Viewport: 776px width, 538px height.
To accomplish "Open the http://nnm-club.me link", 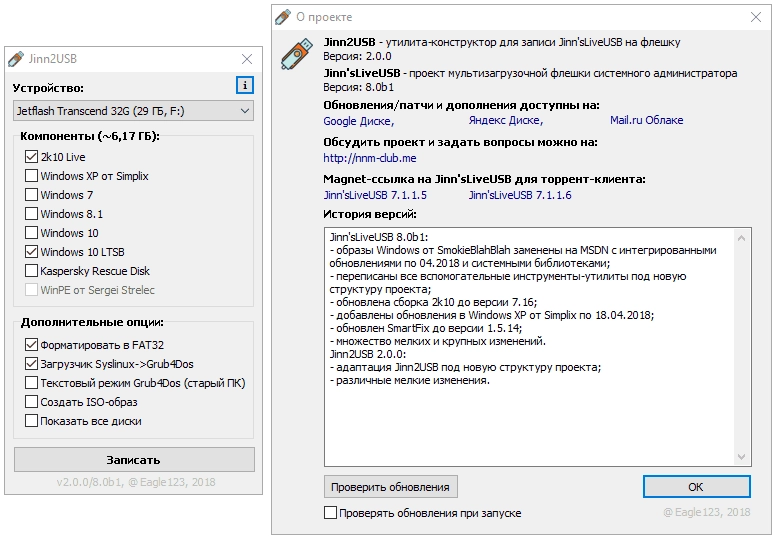I will pos(370,158).
